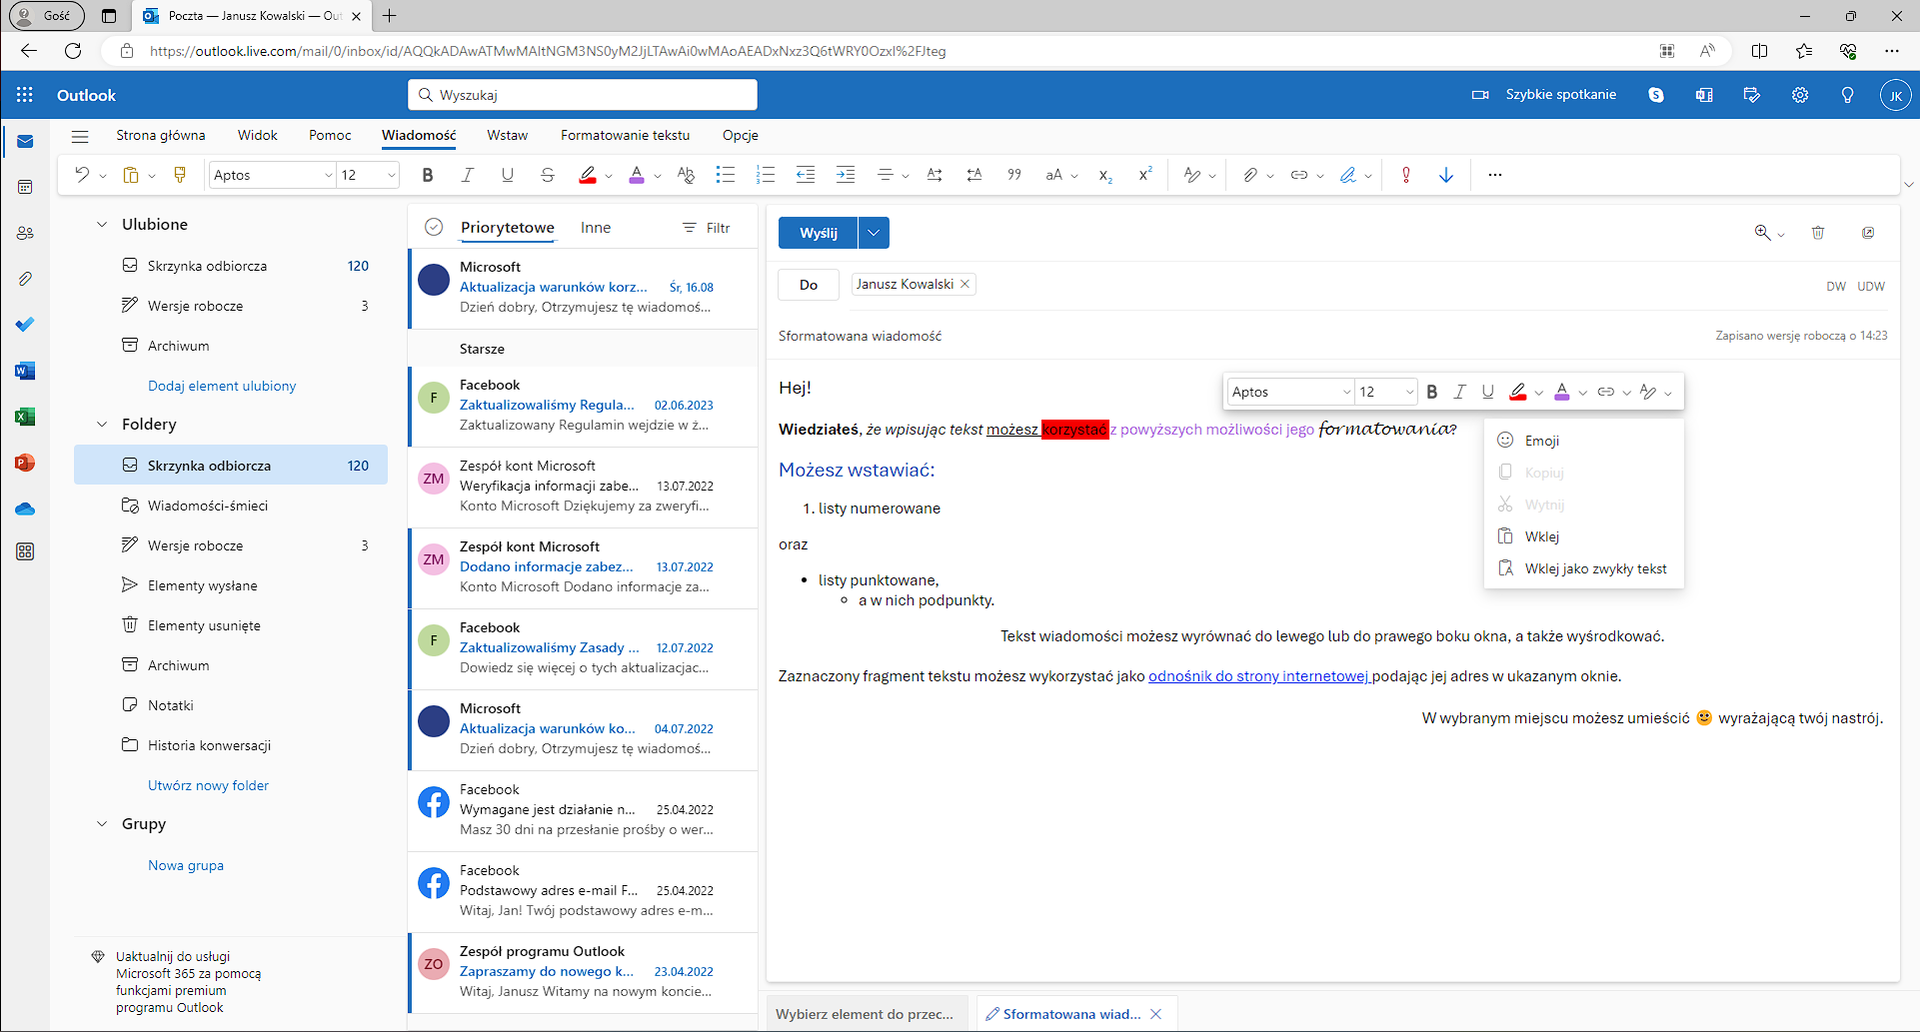Open Settings gear in header
Viewport: 1920px width, 1032px height.
tap(1800, 95)
